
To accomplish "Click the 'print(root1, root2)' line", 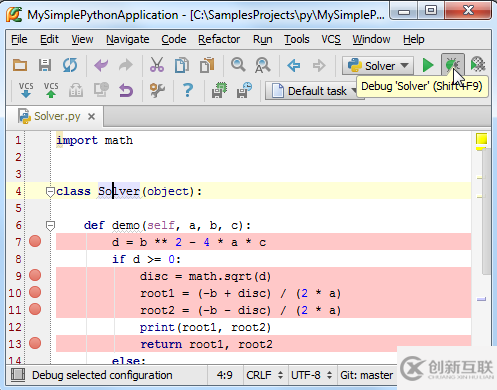I will 205,327.
